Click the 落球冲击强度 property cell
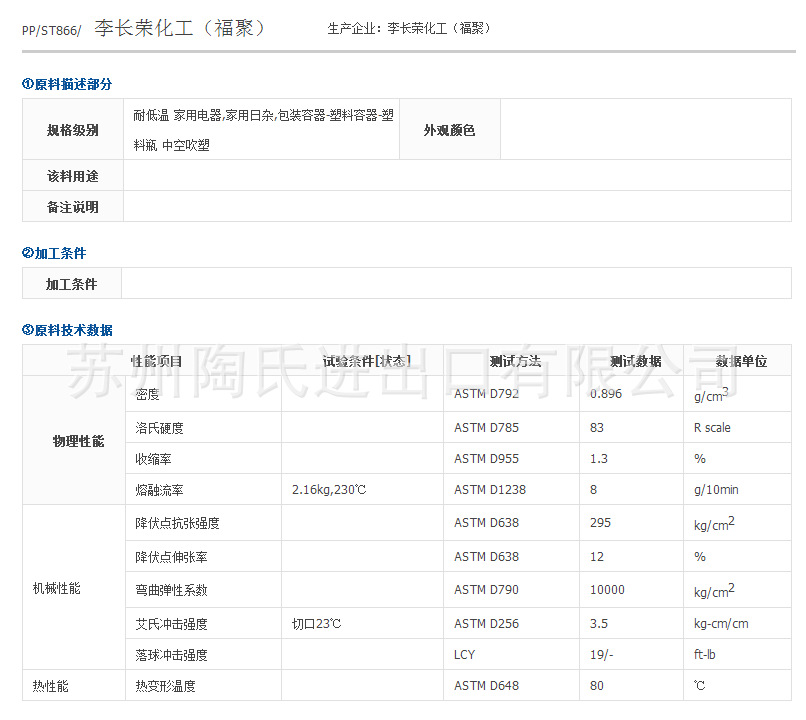The width and height of the screenshot is (806, 720). (204, 654)
